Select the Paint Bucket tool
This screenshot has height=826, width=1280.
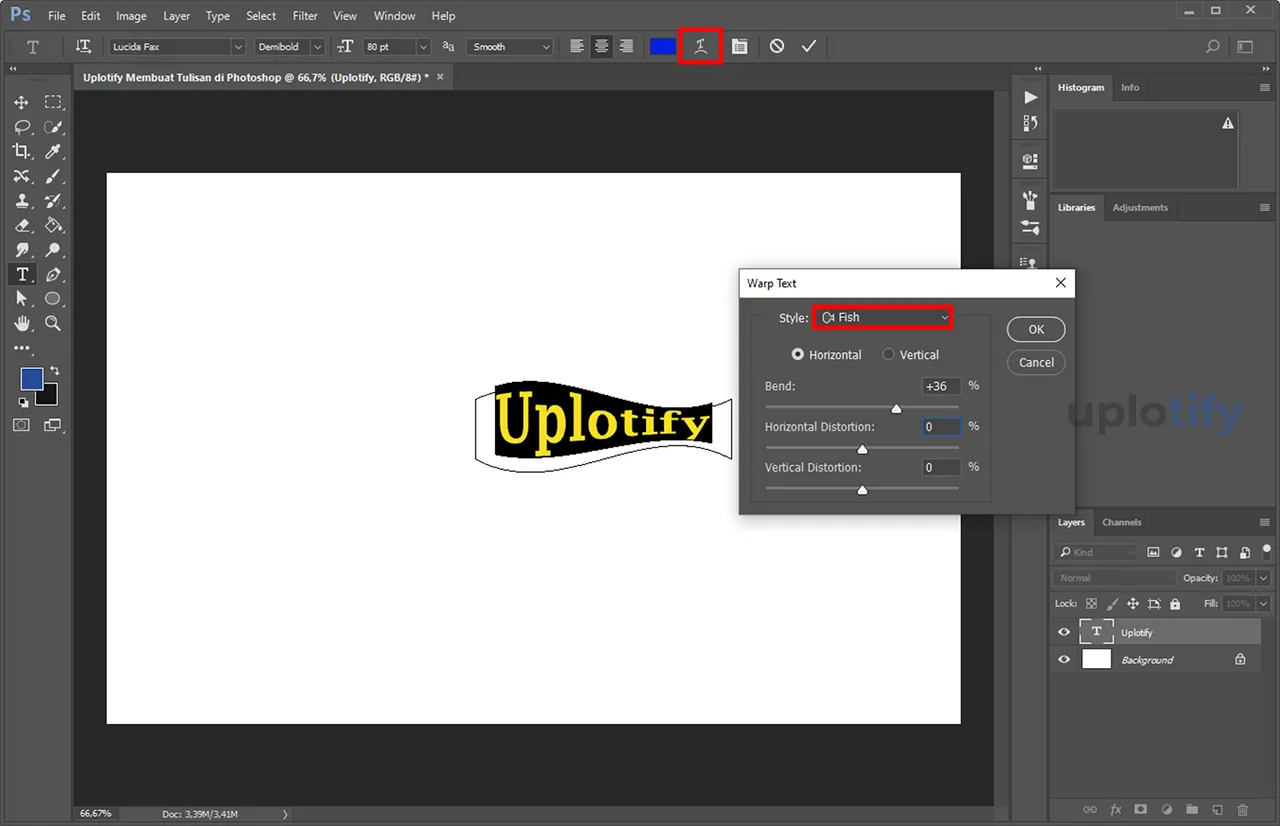pos(53,225)
